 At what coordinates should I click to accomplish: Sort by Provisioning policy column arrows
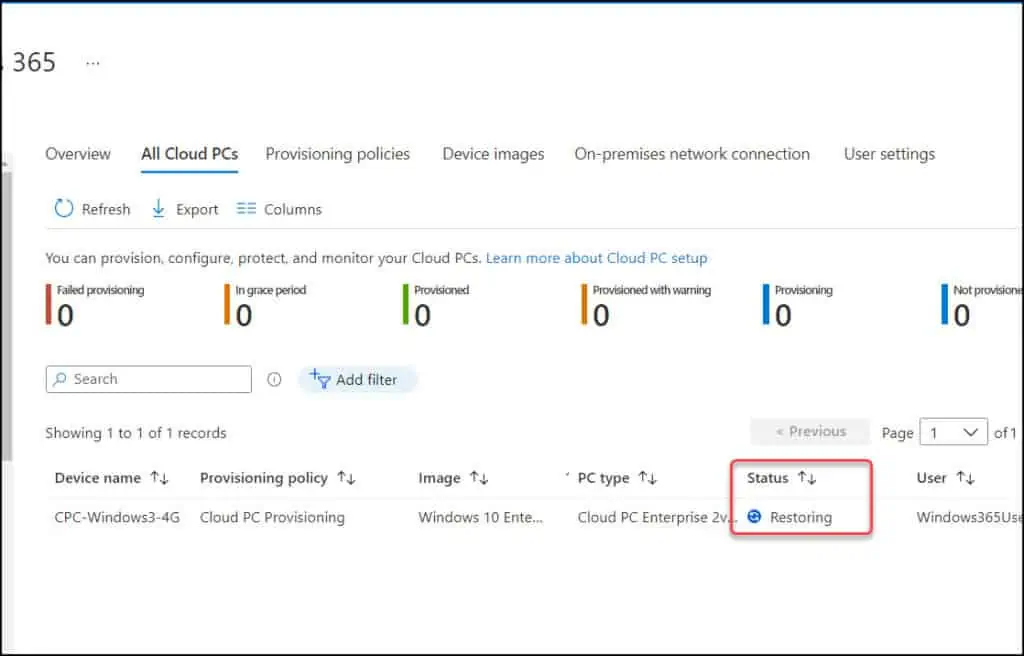point(346,478)
